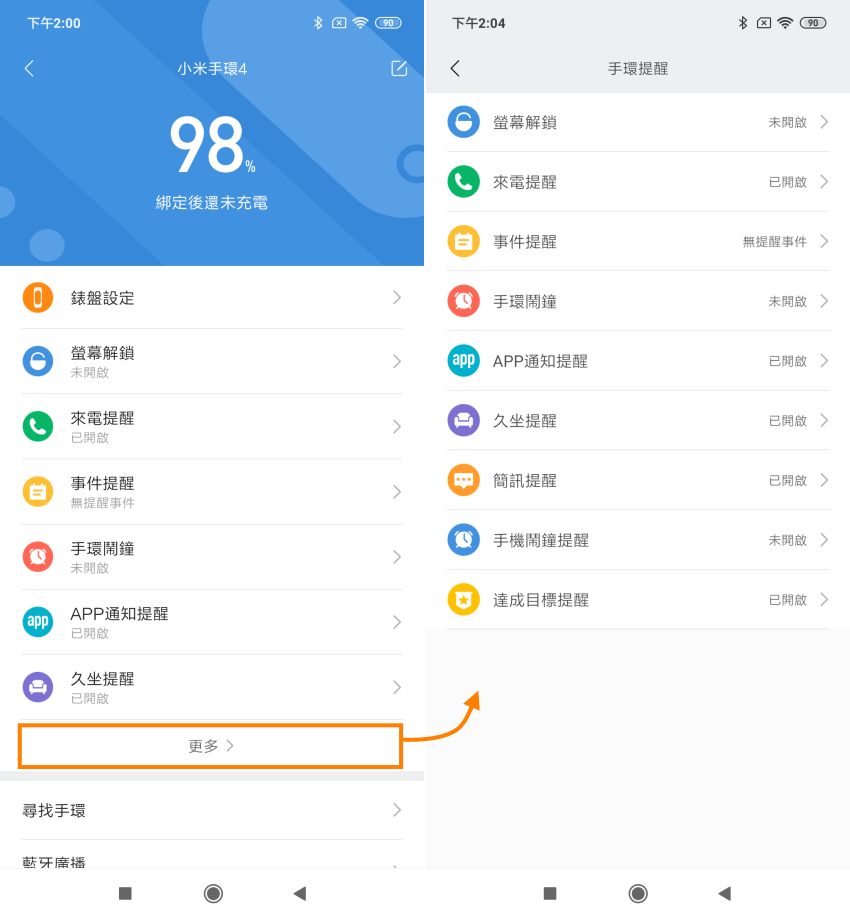This screenshot has height=919, width=850.
Task: Tap green 來電提醒 phone icon in left screen
Action: [38, 426]
